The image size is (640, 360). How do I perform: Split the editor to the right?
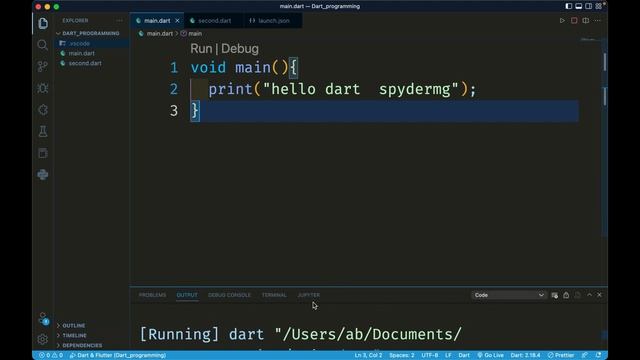click(x=586, y=20)
